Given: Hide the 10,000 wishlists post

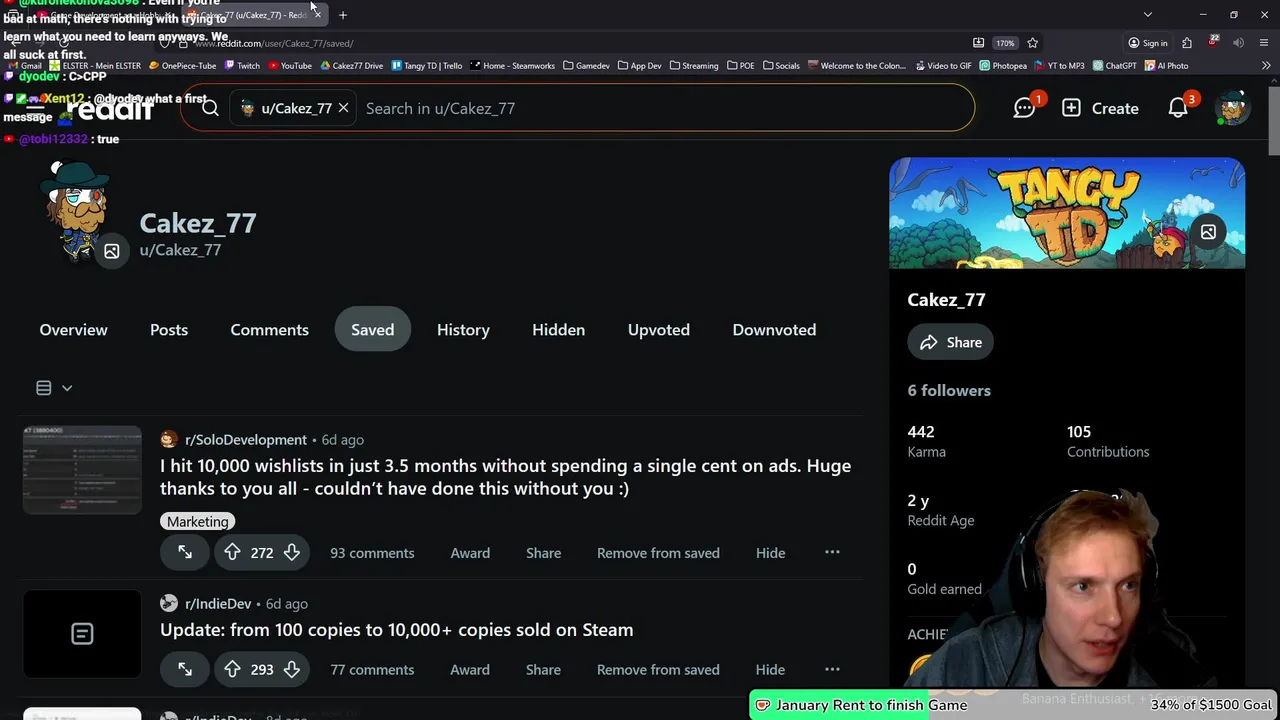Looking at the screenshot, I should coord(770,553).
